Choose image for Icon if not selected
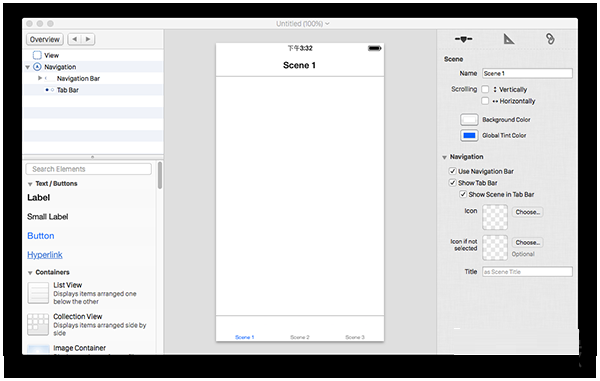Viewport: 600px width, 381px height. (528, 243)
